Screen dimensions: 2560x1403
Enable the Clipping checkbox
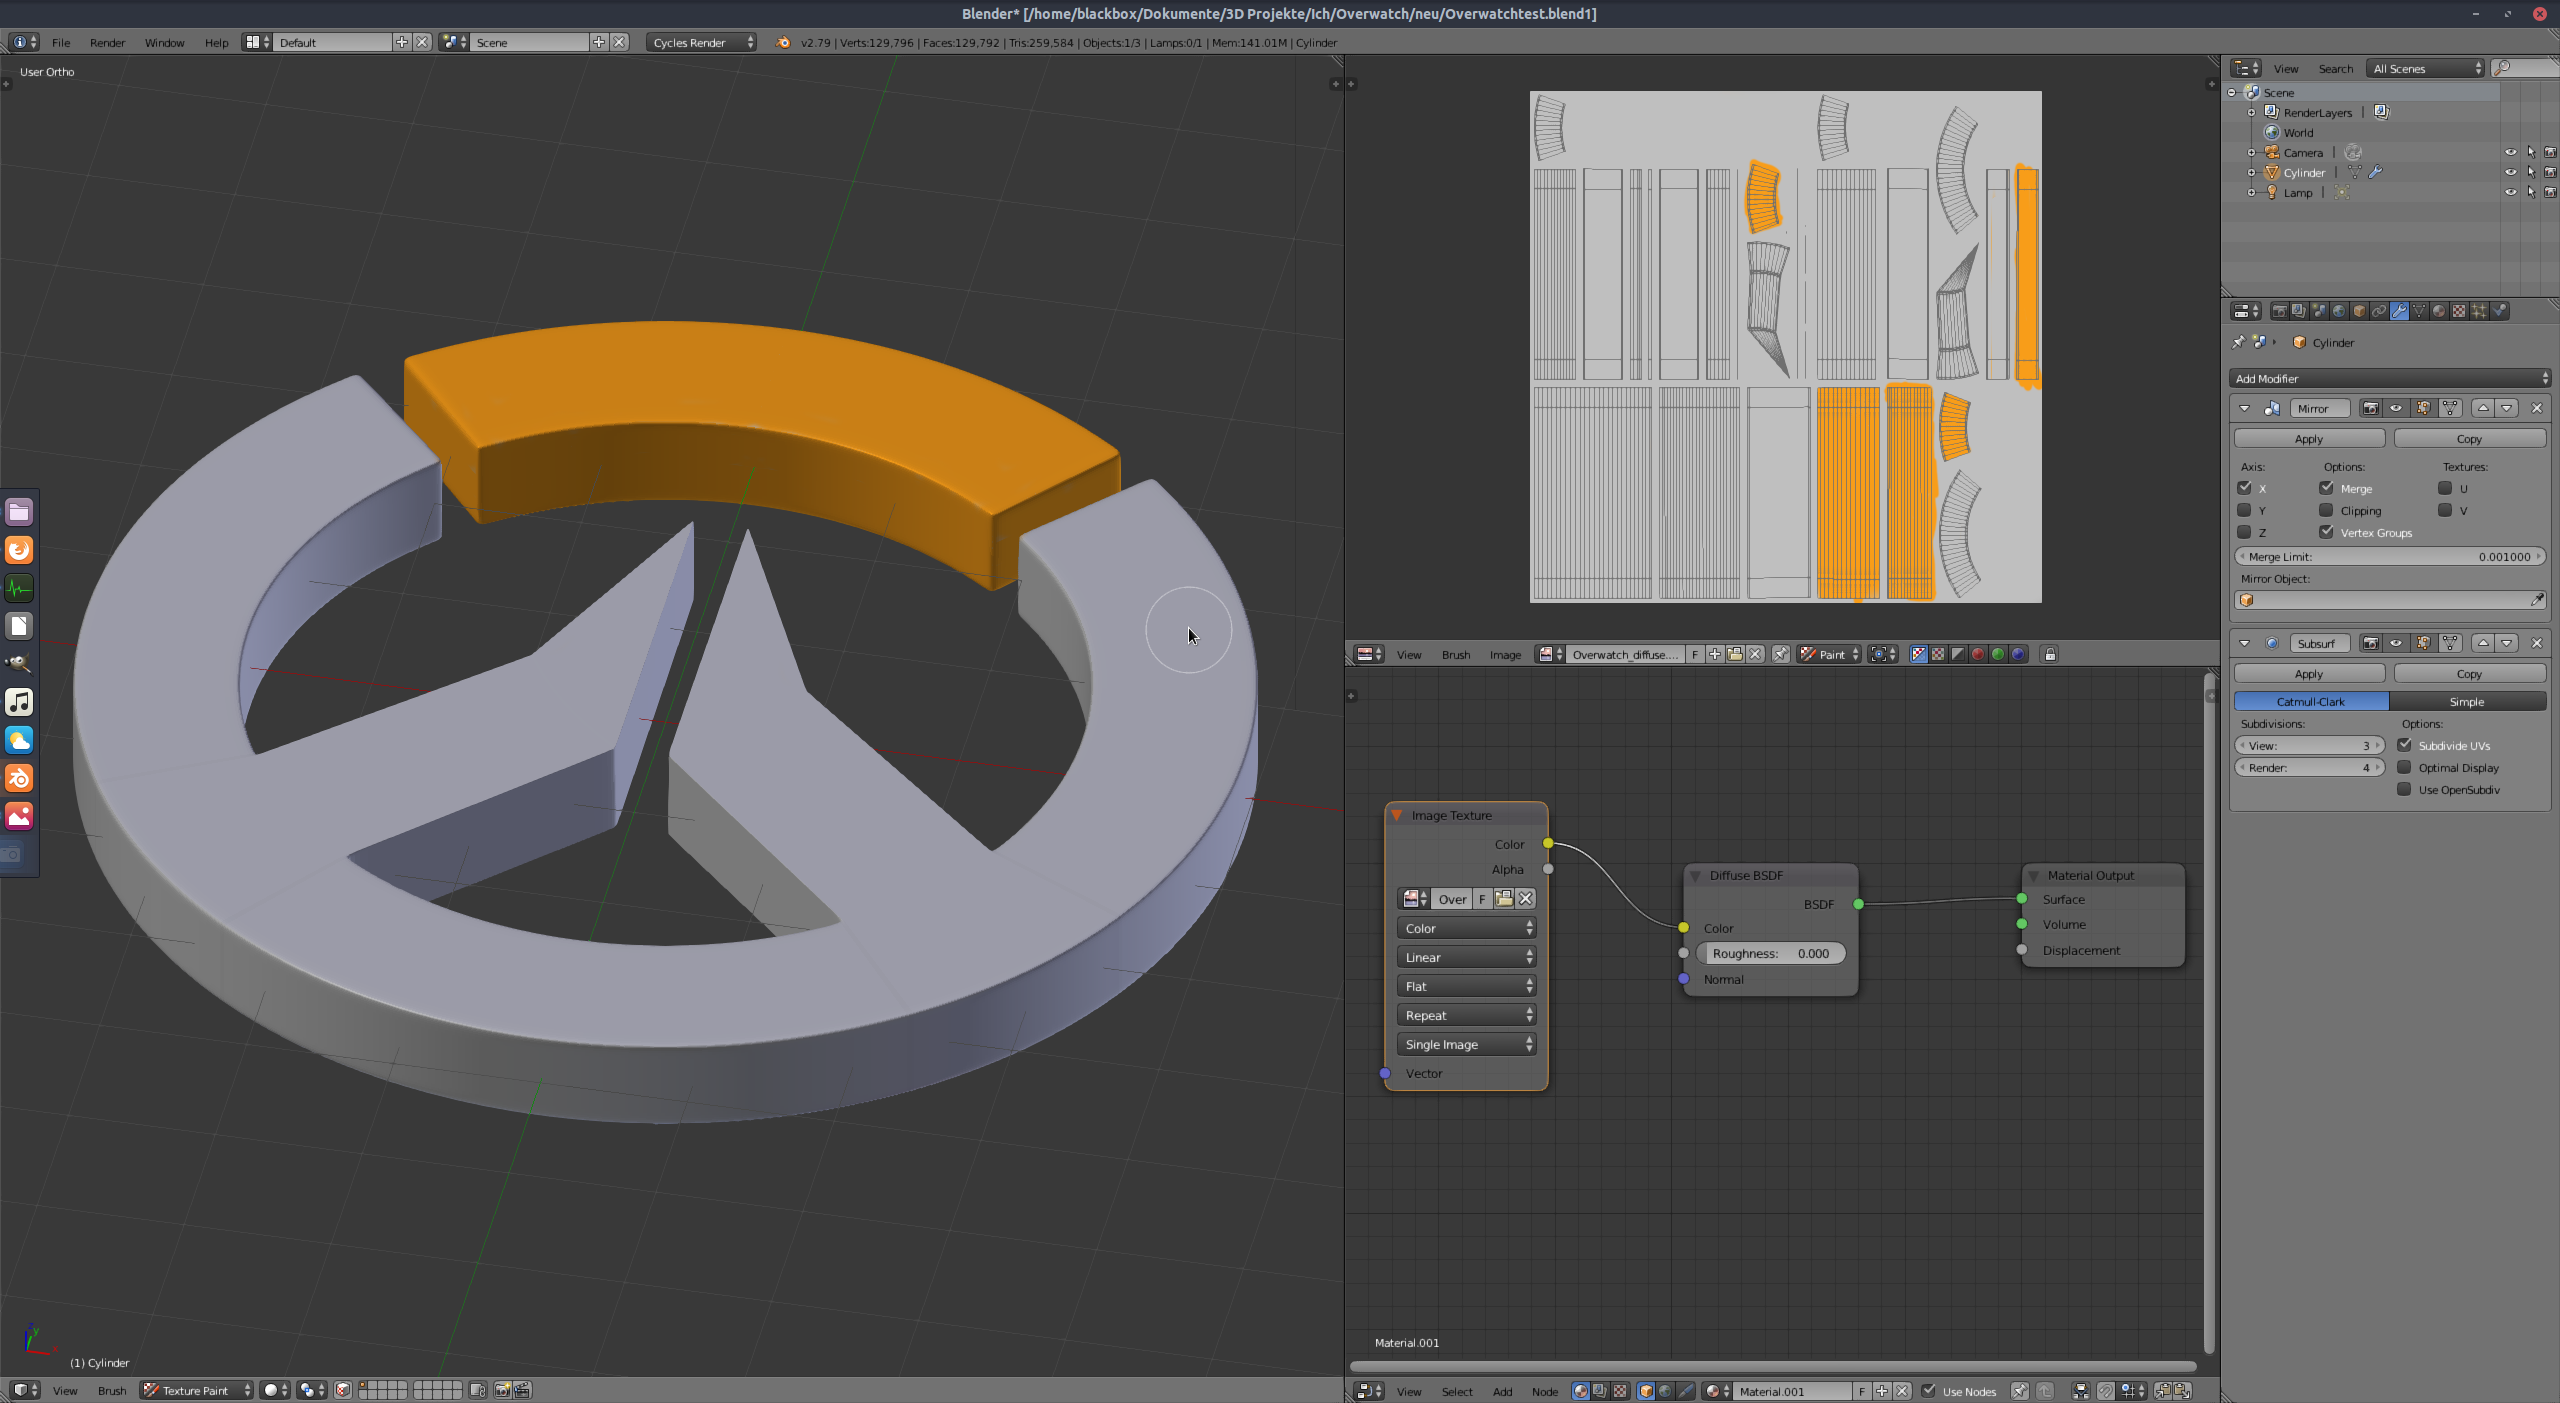[x=2327, y=510]
